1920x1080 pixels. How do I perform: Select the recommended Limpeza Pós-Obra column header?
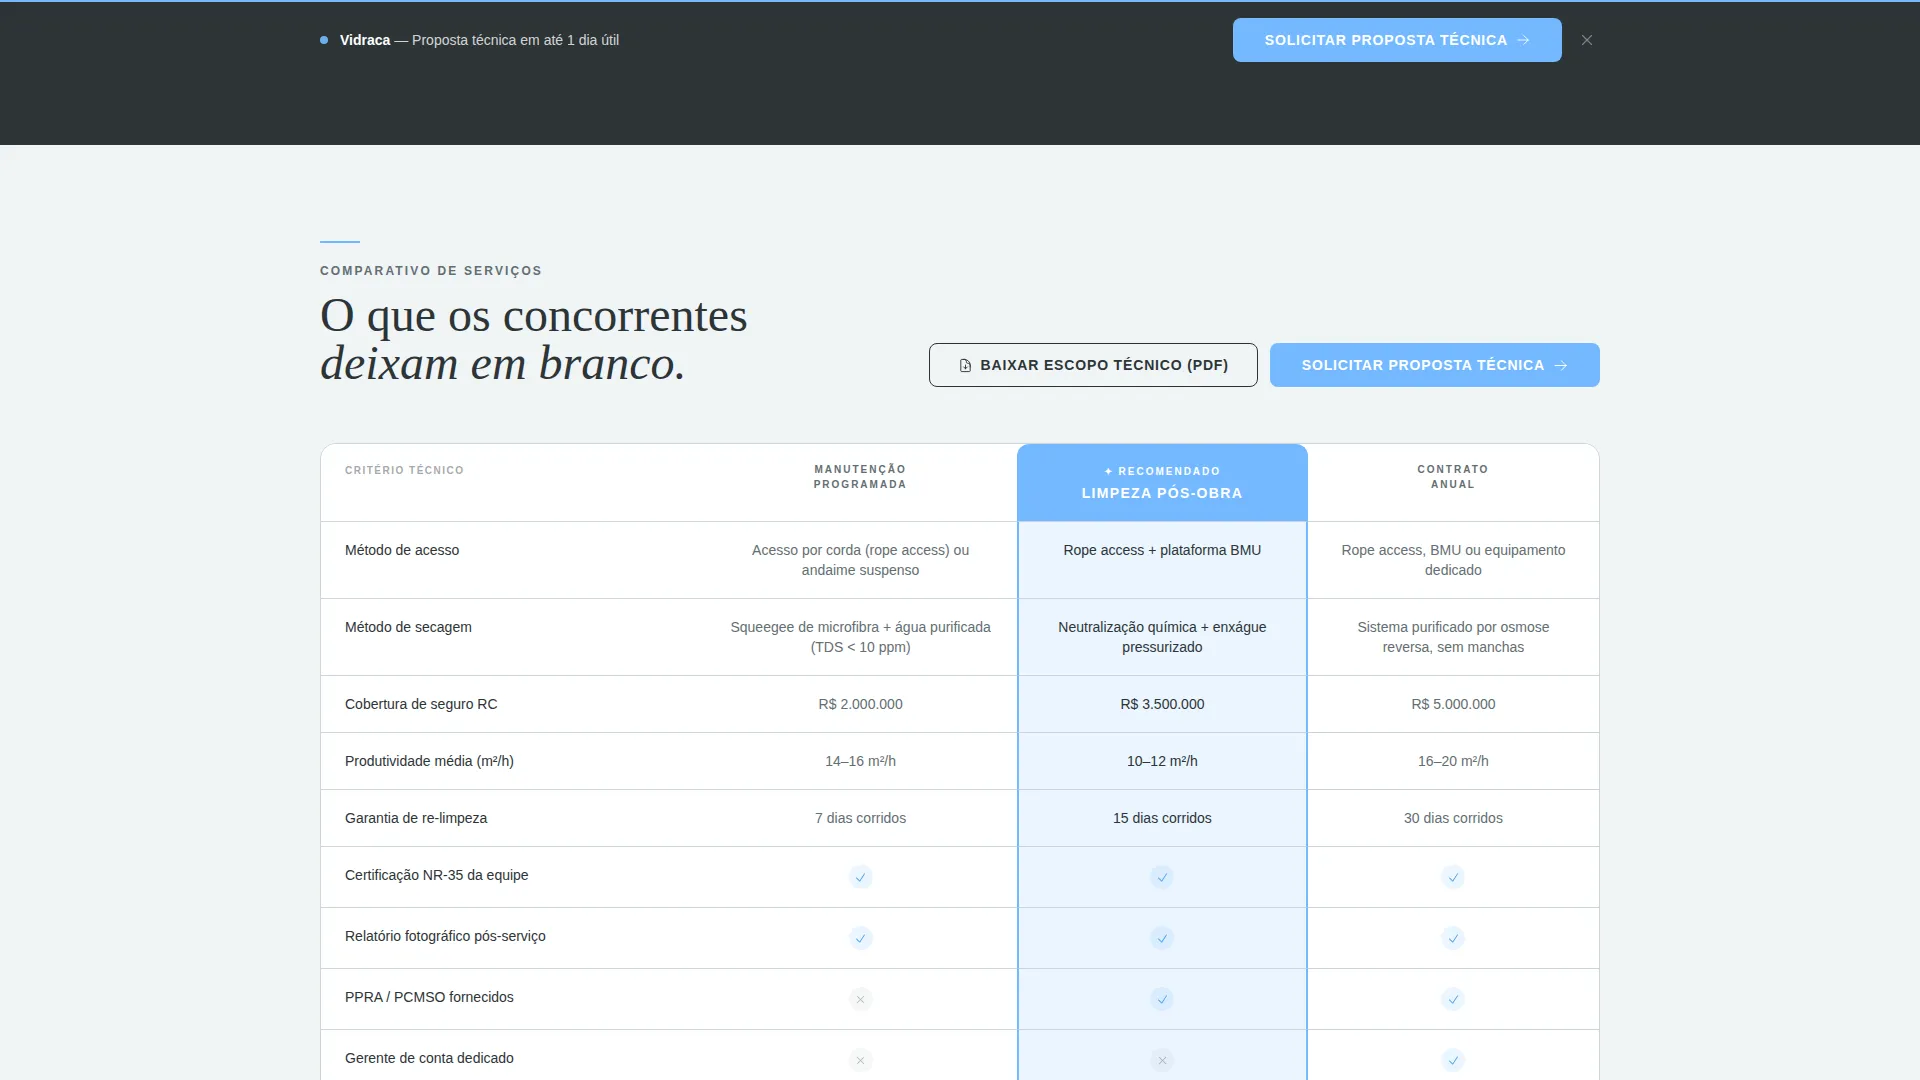click(1162, 483)
